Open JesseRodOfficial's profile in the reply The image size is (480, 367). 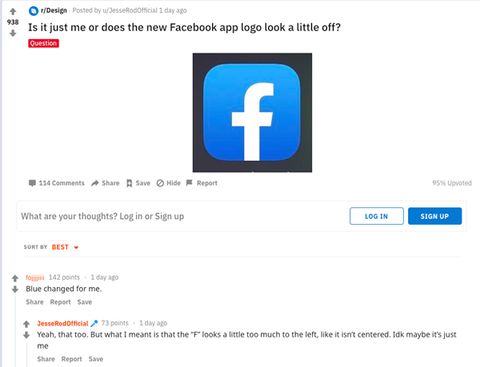click(x=63, y=323)
